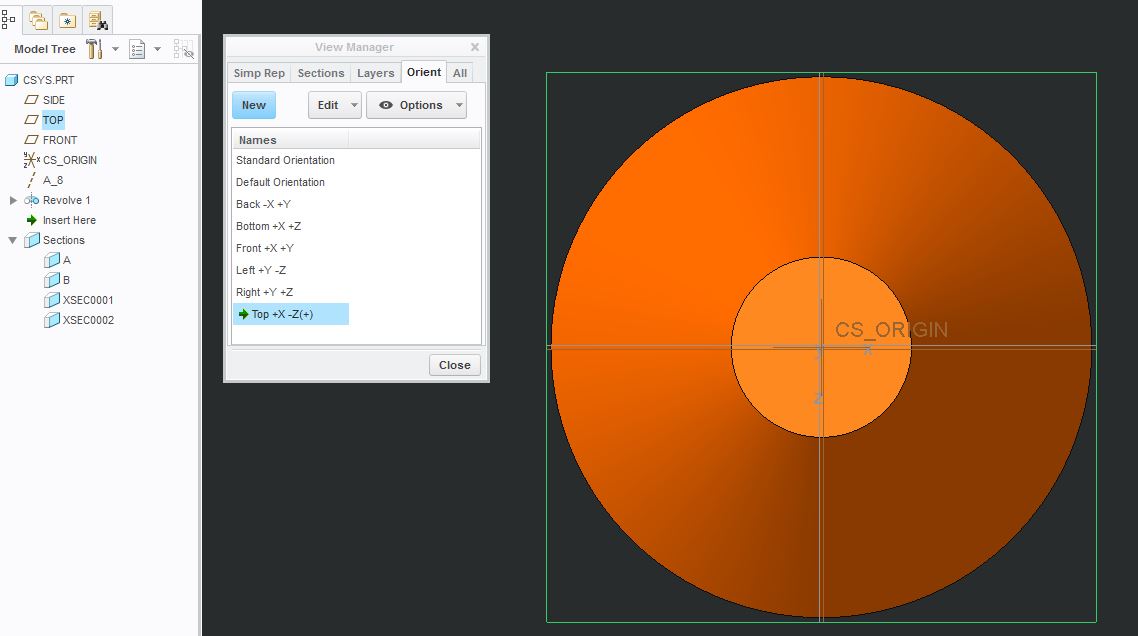Select the Left +Y -Z view

tap(261, 270)
